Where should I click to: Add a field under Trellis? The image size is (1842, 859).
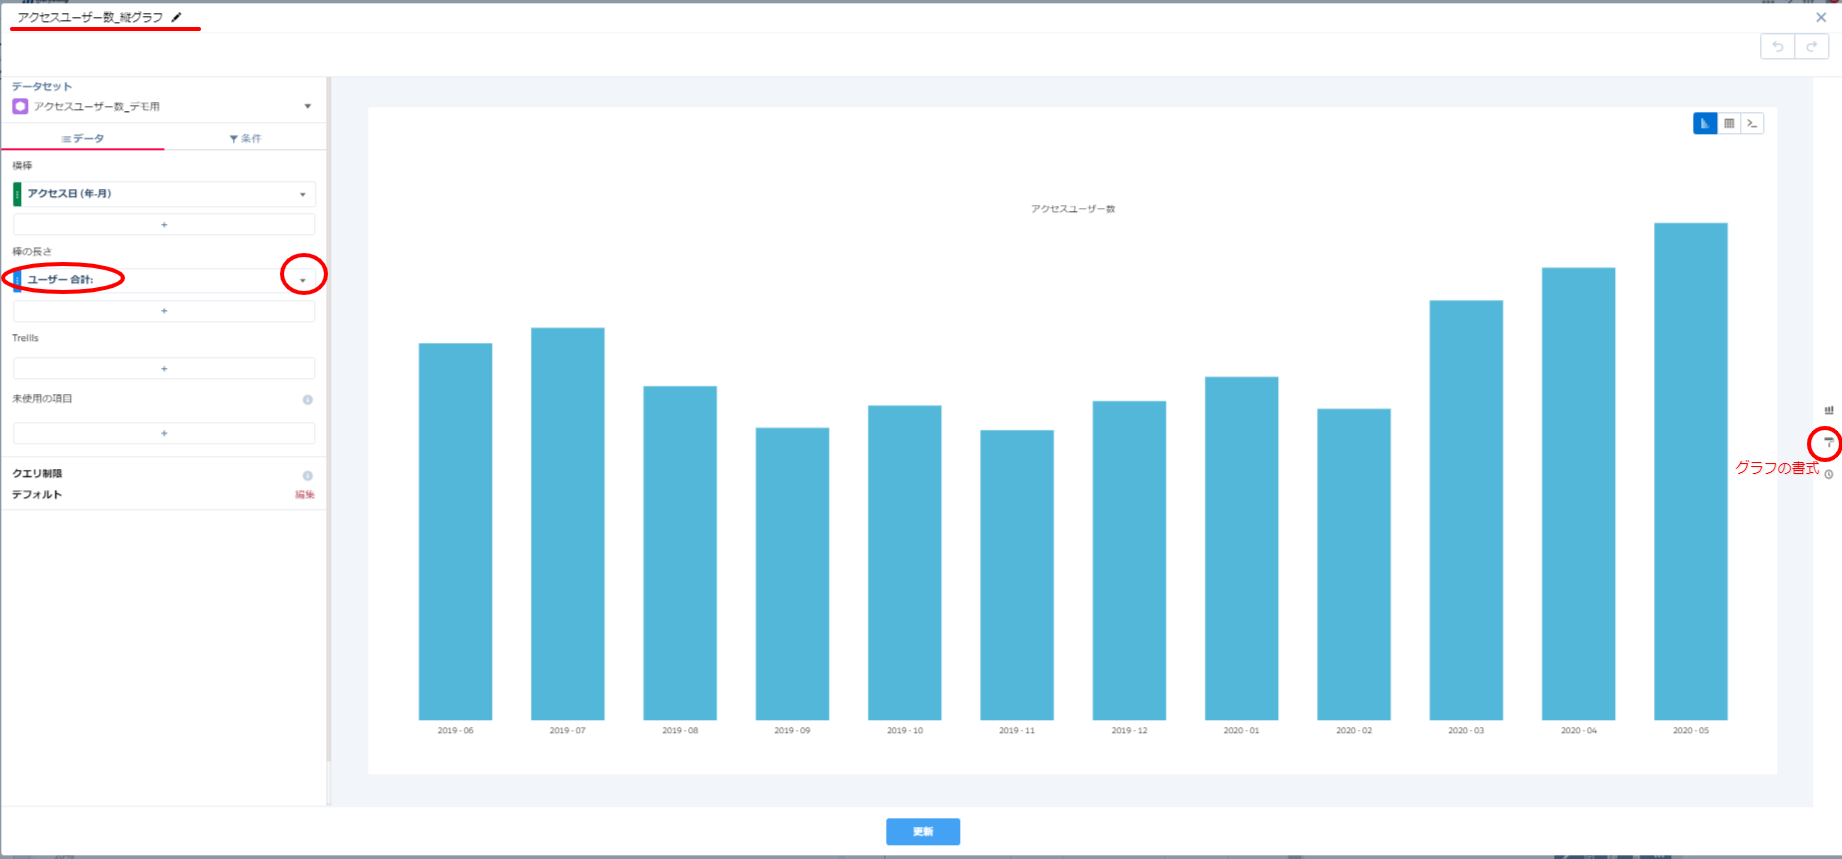(x=164, y=369)
